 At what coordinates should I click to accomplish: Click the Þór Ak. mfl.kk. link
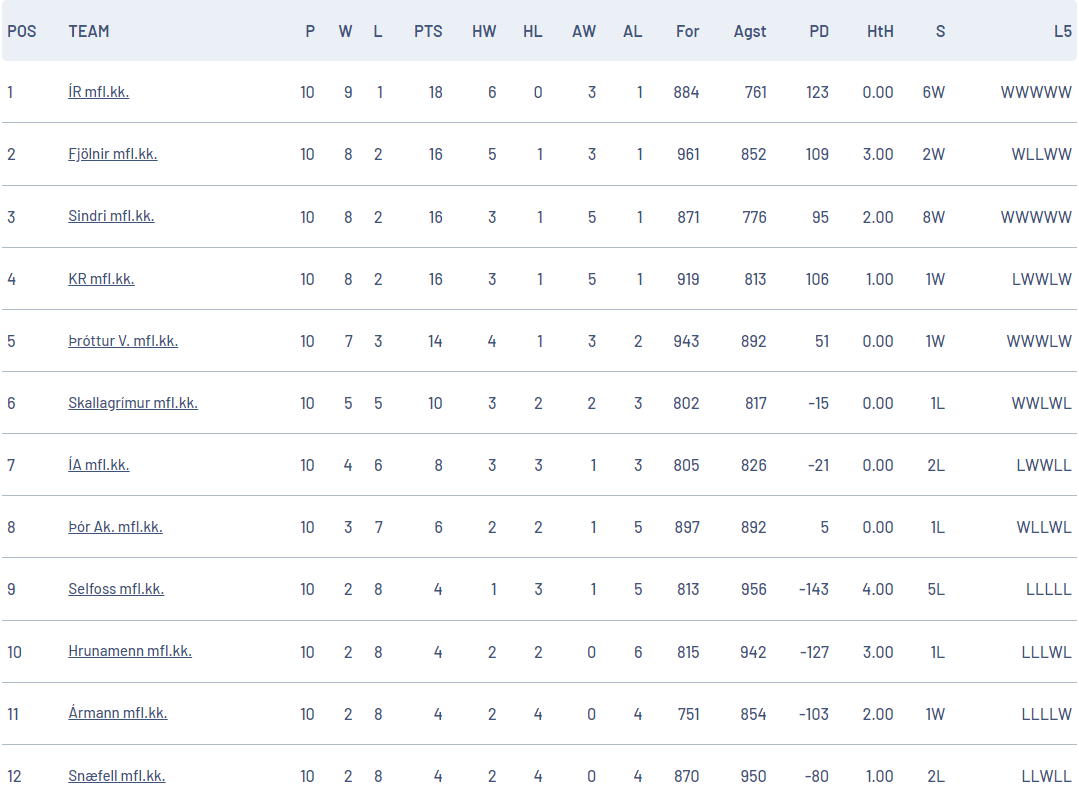coord(116,527)
